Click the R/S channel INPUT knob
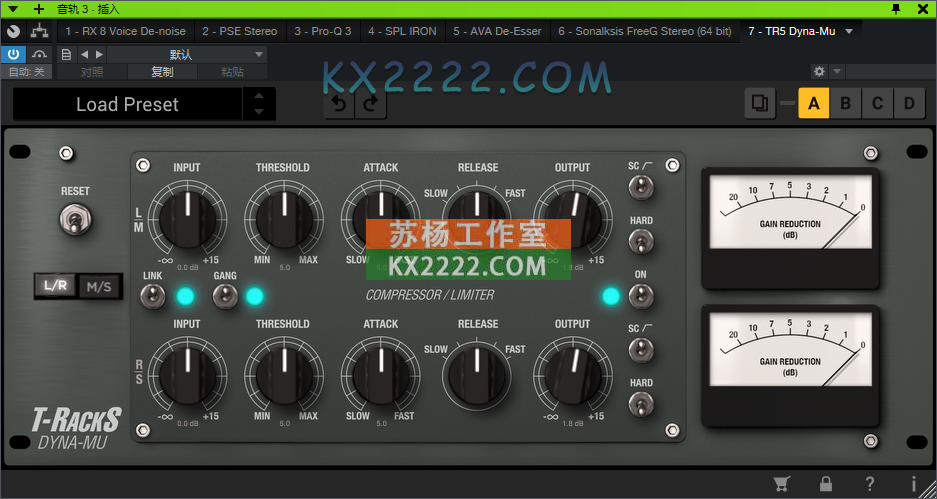Image resolution: width=937 pixels, height=499 pixels. [188, 376]
